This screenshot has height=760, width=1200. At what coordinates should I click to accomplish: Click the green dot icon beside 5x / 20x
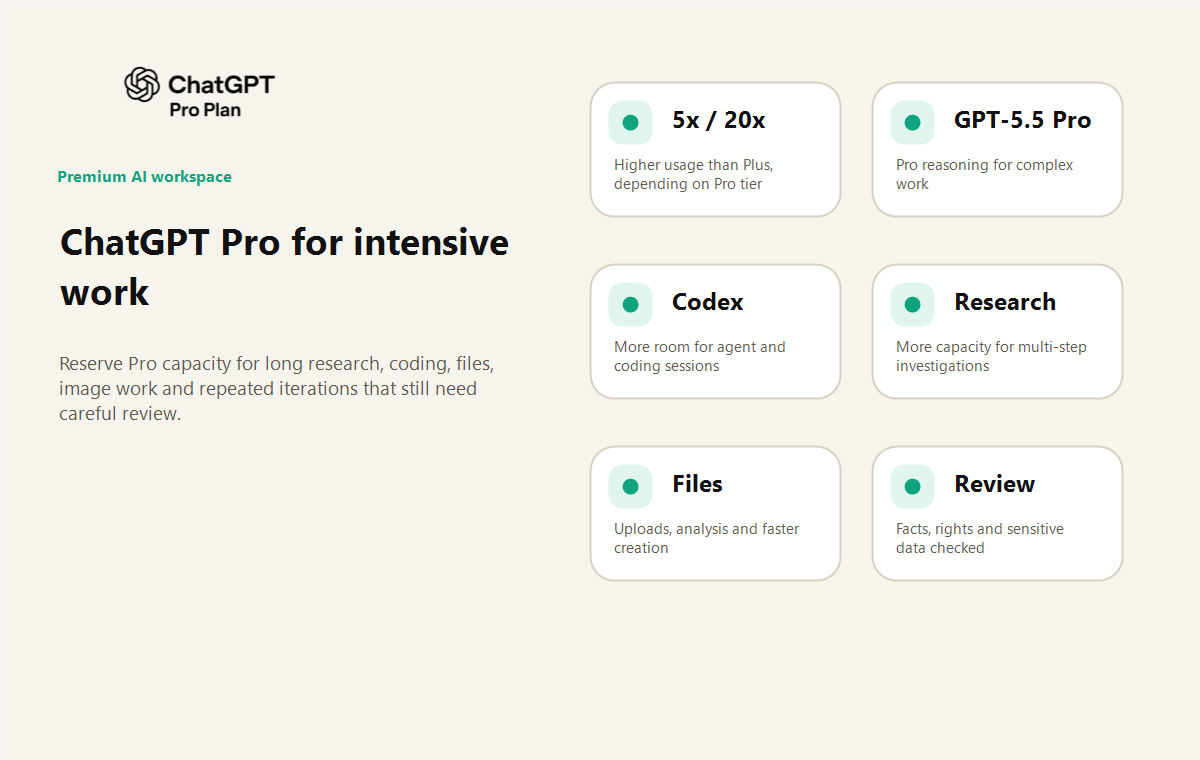coord(630,122)
